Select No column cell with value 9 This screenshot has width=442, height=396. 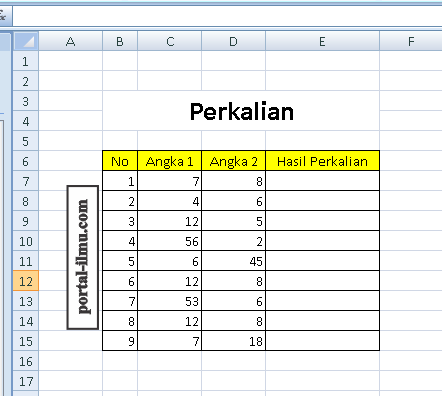click(x=120, y=341)
